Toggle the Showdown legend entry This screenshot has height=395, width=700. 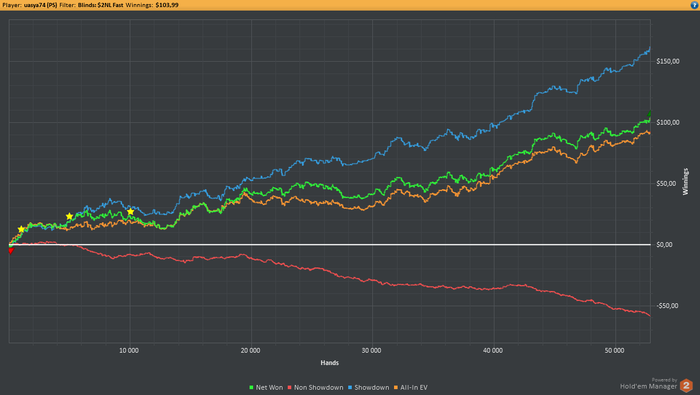[x=368, y=387]
